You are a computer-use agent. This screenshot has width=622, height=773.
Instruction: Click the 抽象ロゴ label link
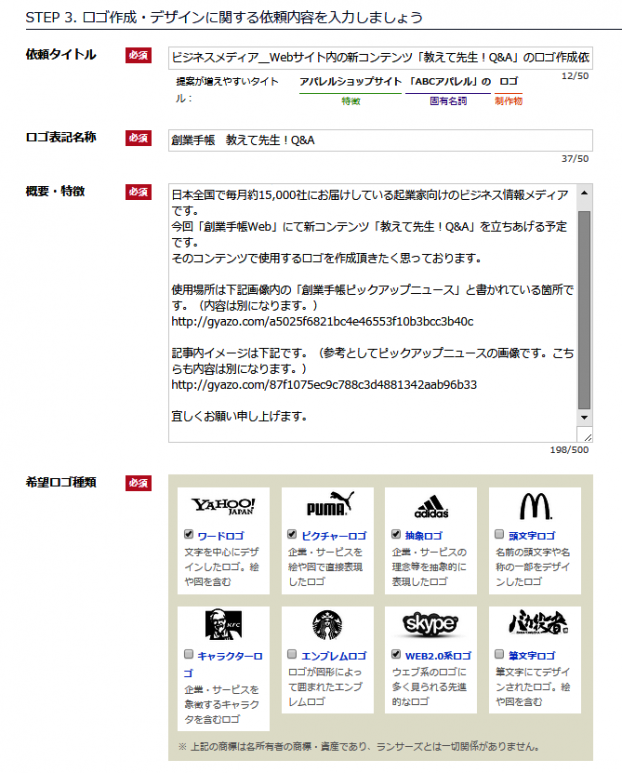[x=423, y=536]
